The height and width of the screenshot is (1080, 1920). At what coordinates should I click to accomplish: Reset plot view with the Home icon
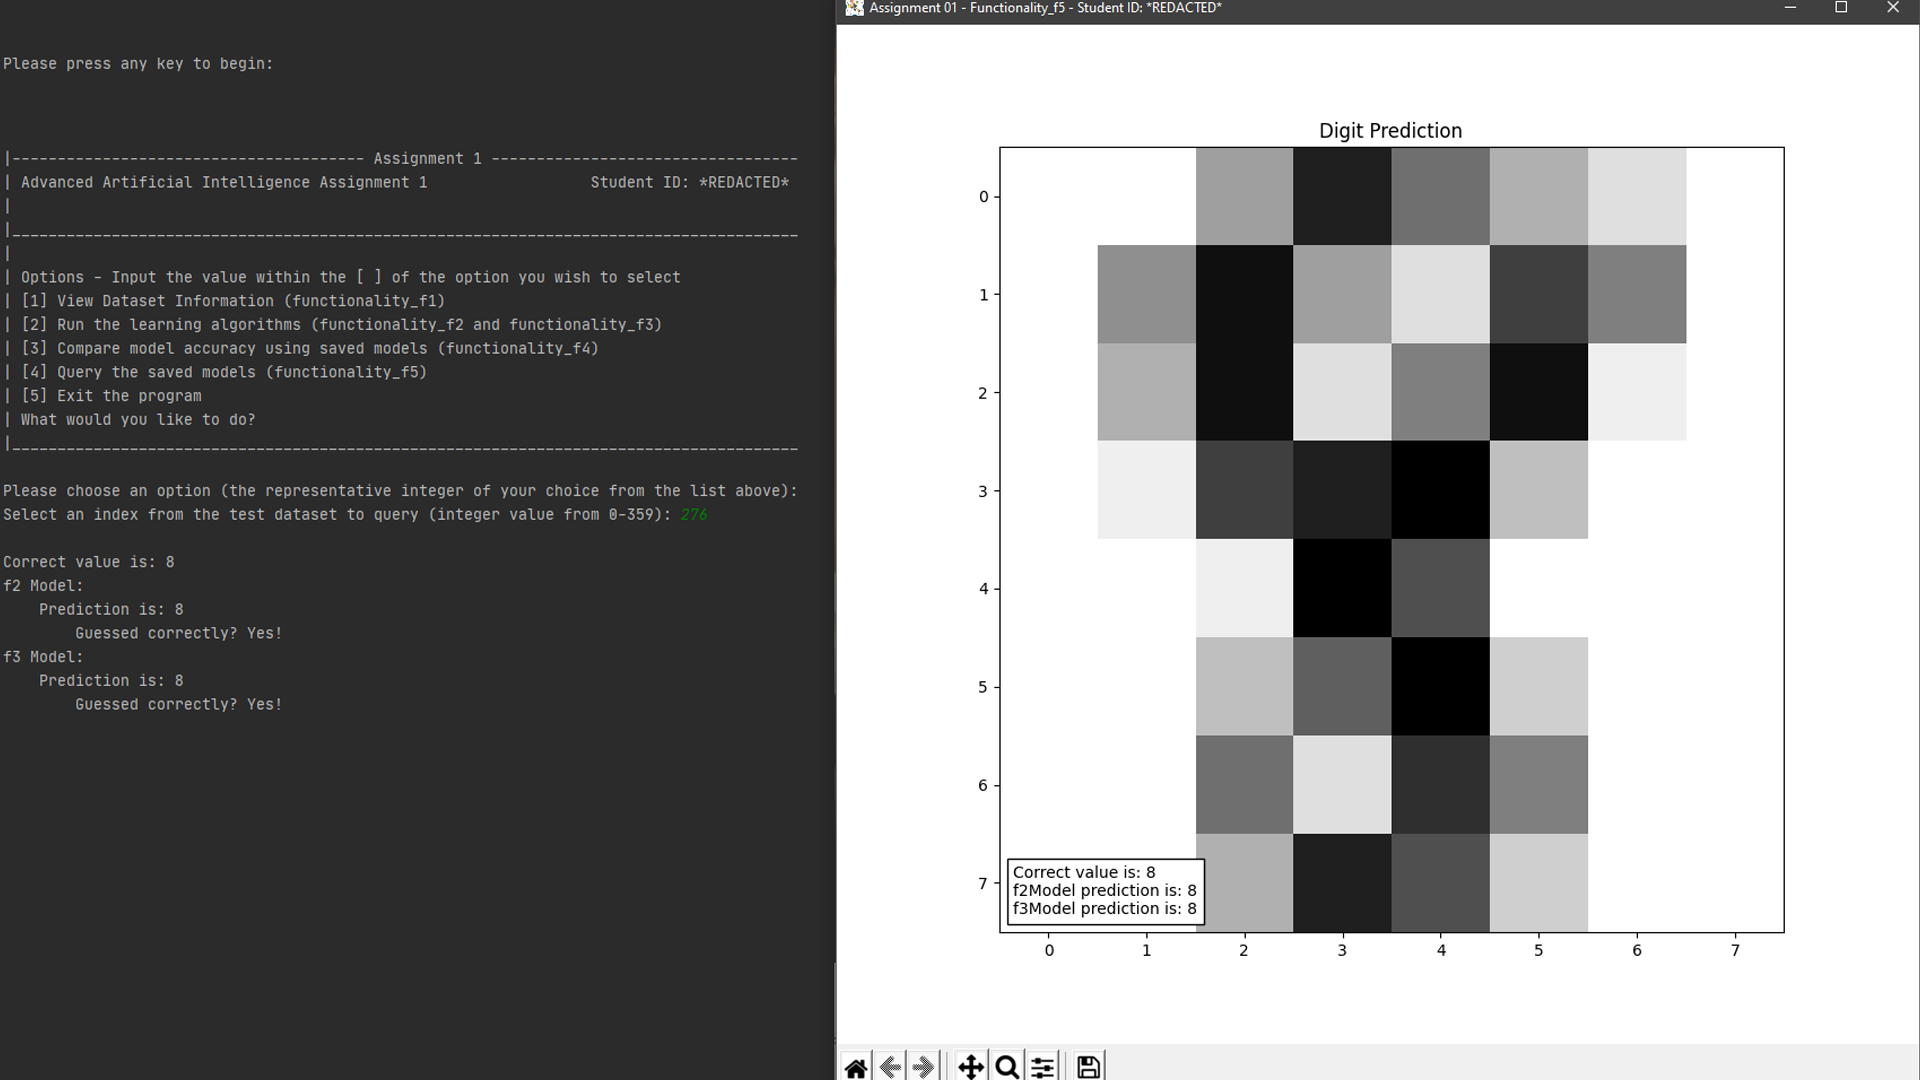[x=856, y=1067]
